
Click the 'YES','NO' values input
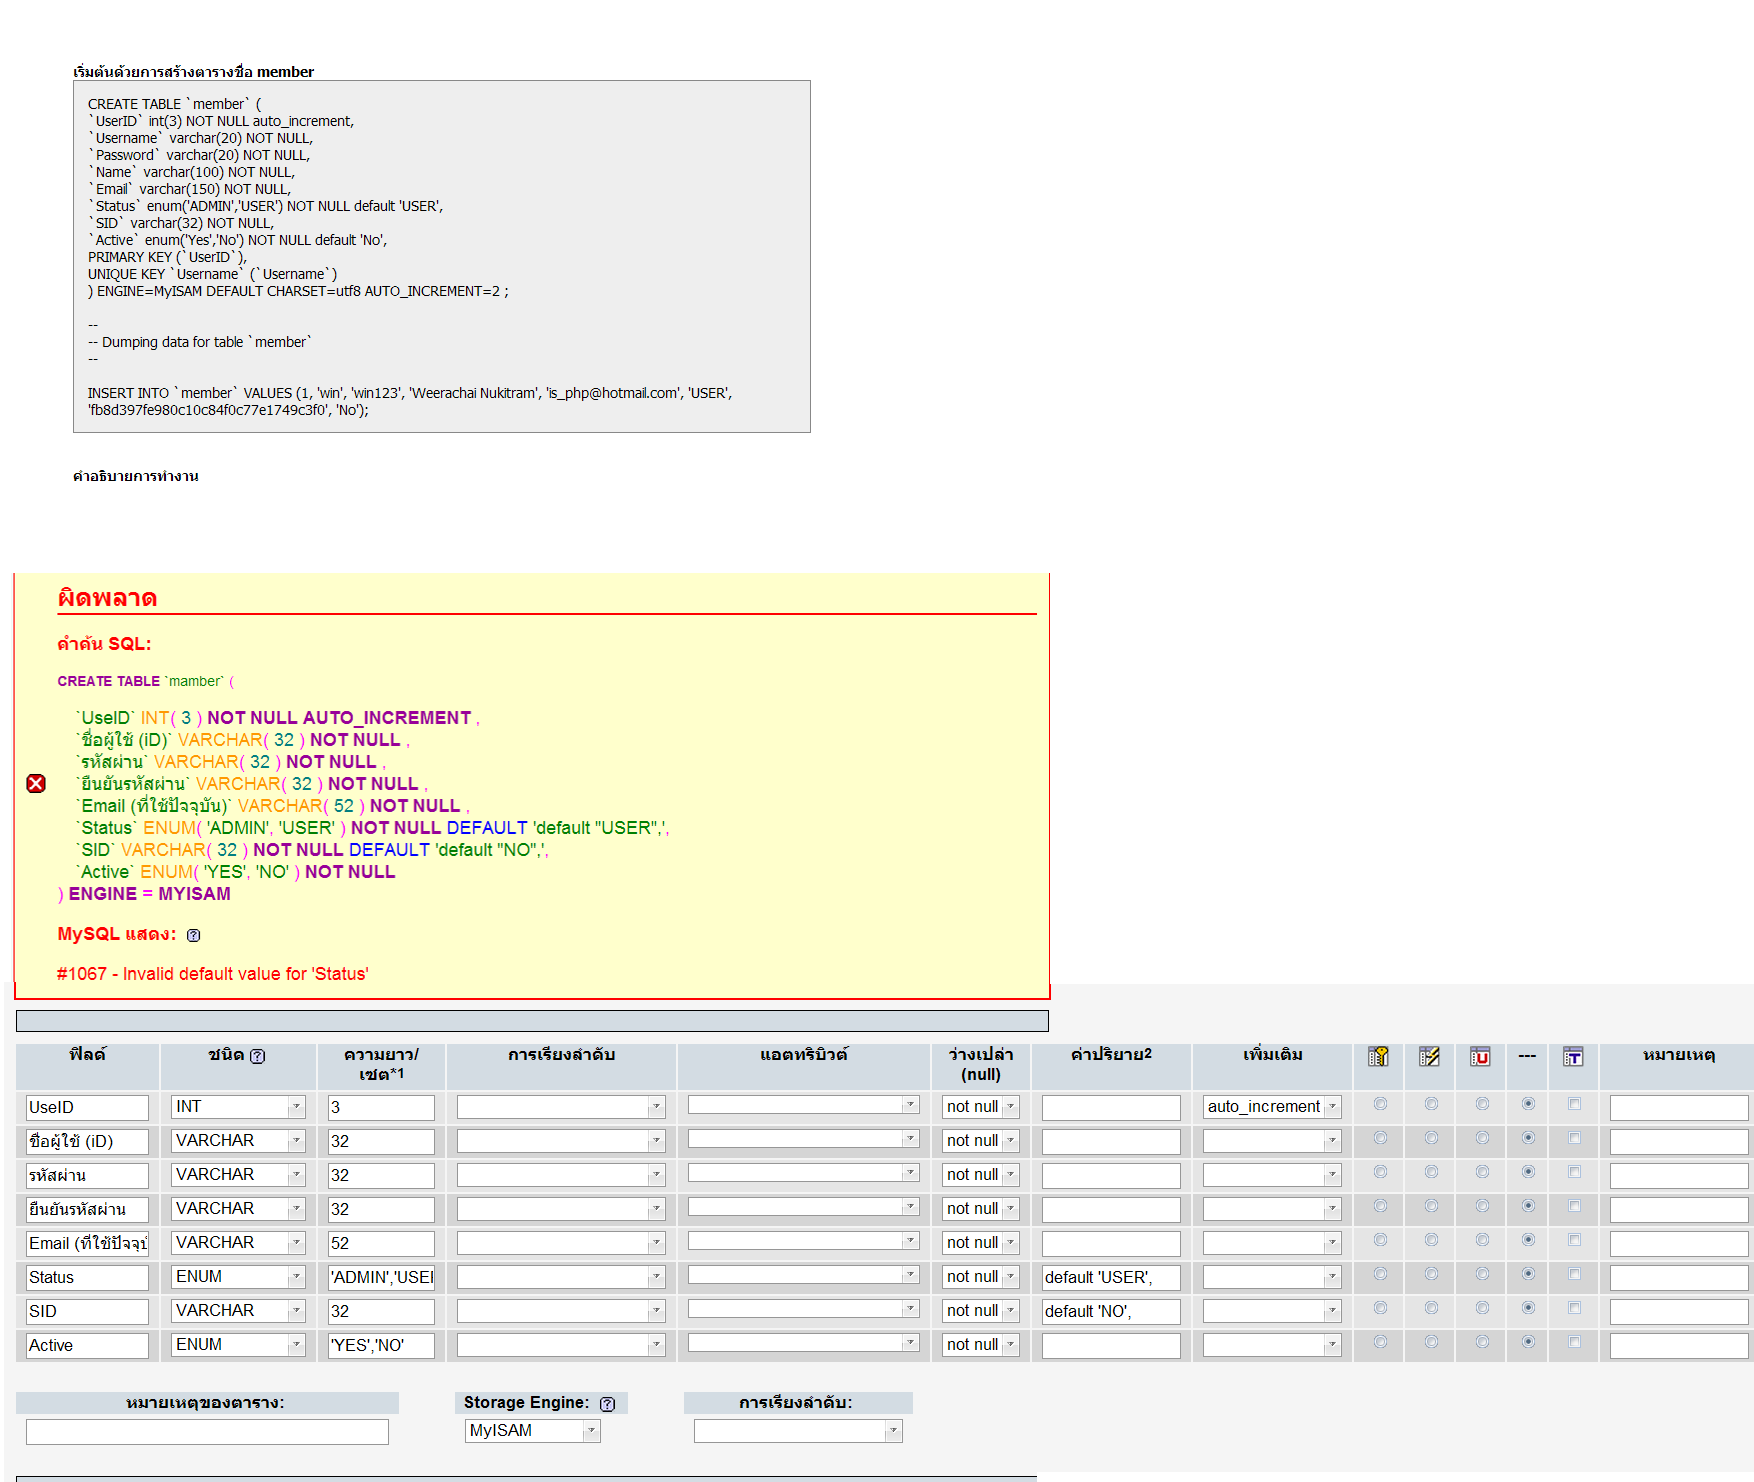tap(381, 1345)
